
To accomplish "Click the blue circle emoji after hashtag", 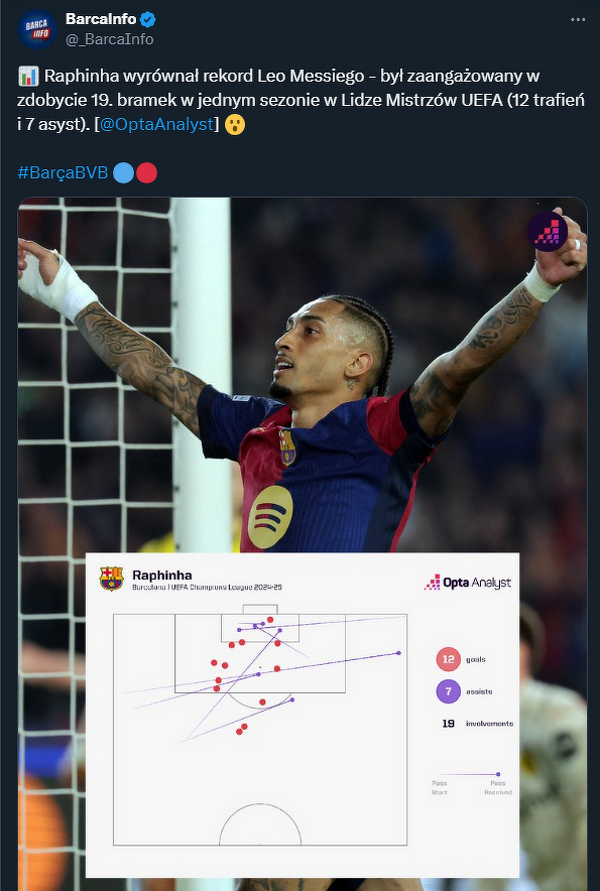I will 123,173.
